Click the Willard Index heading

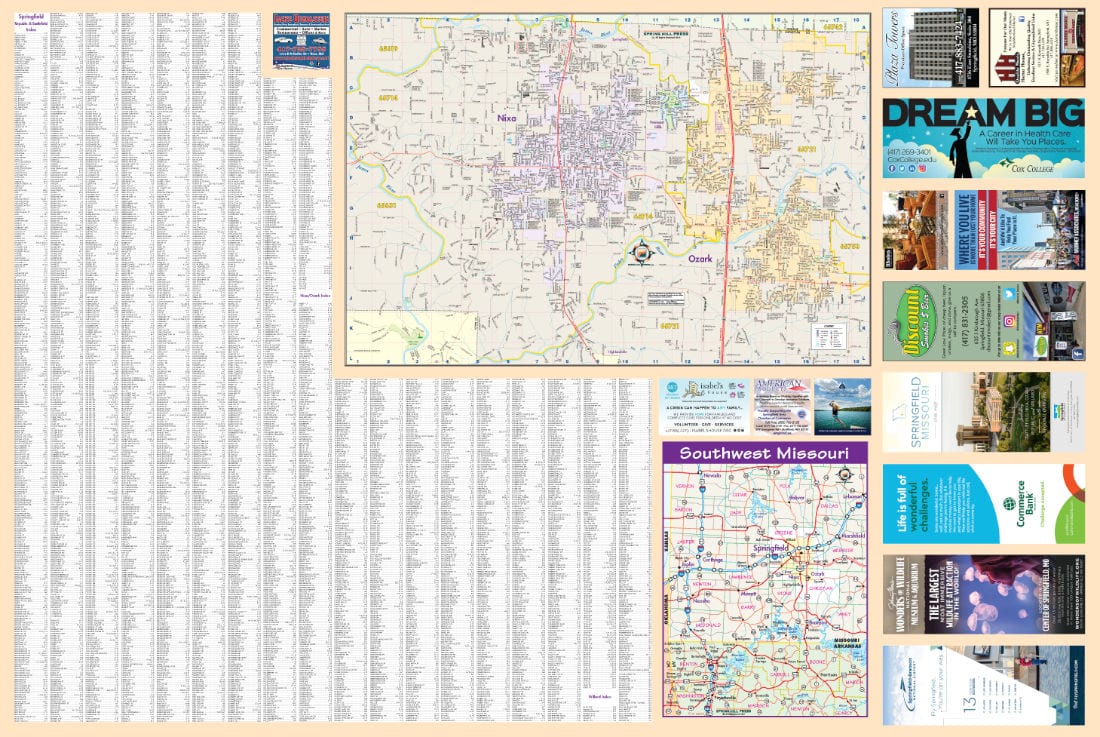coord(600,697)
